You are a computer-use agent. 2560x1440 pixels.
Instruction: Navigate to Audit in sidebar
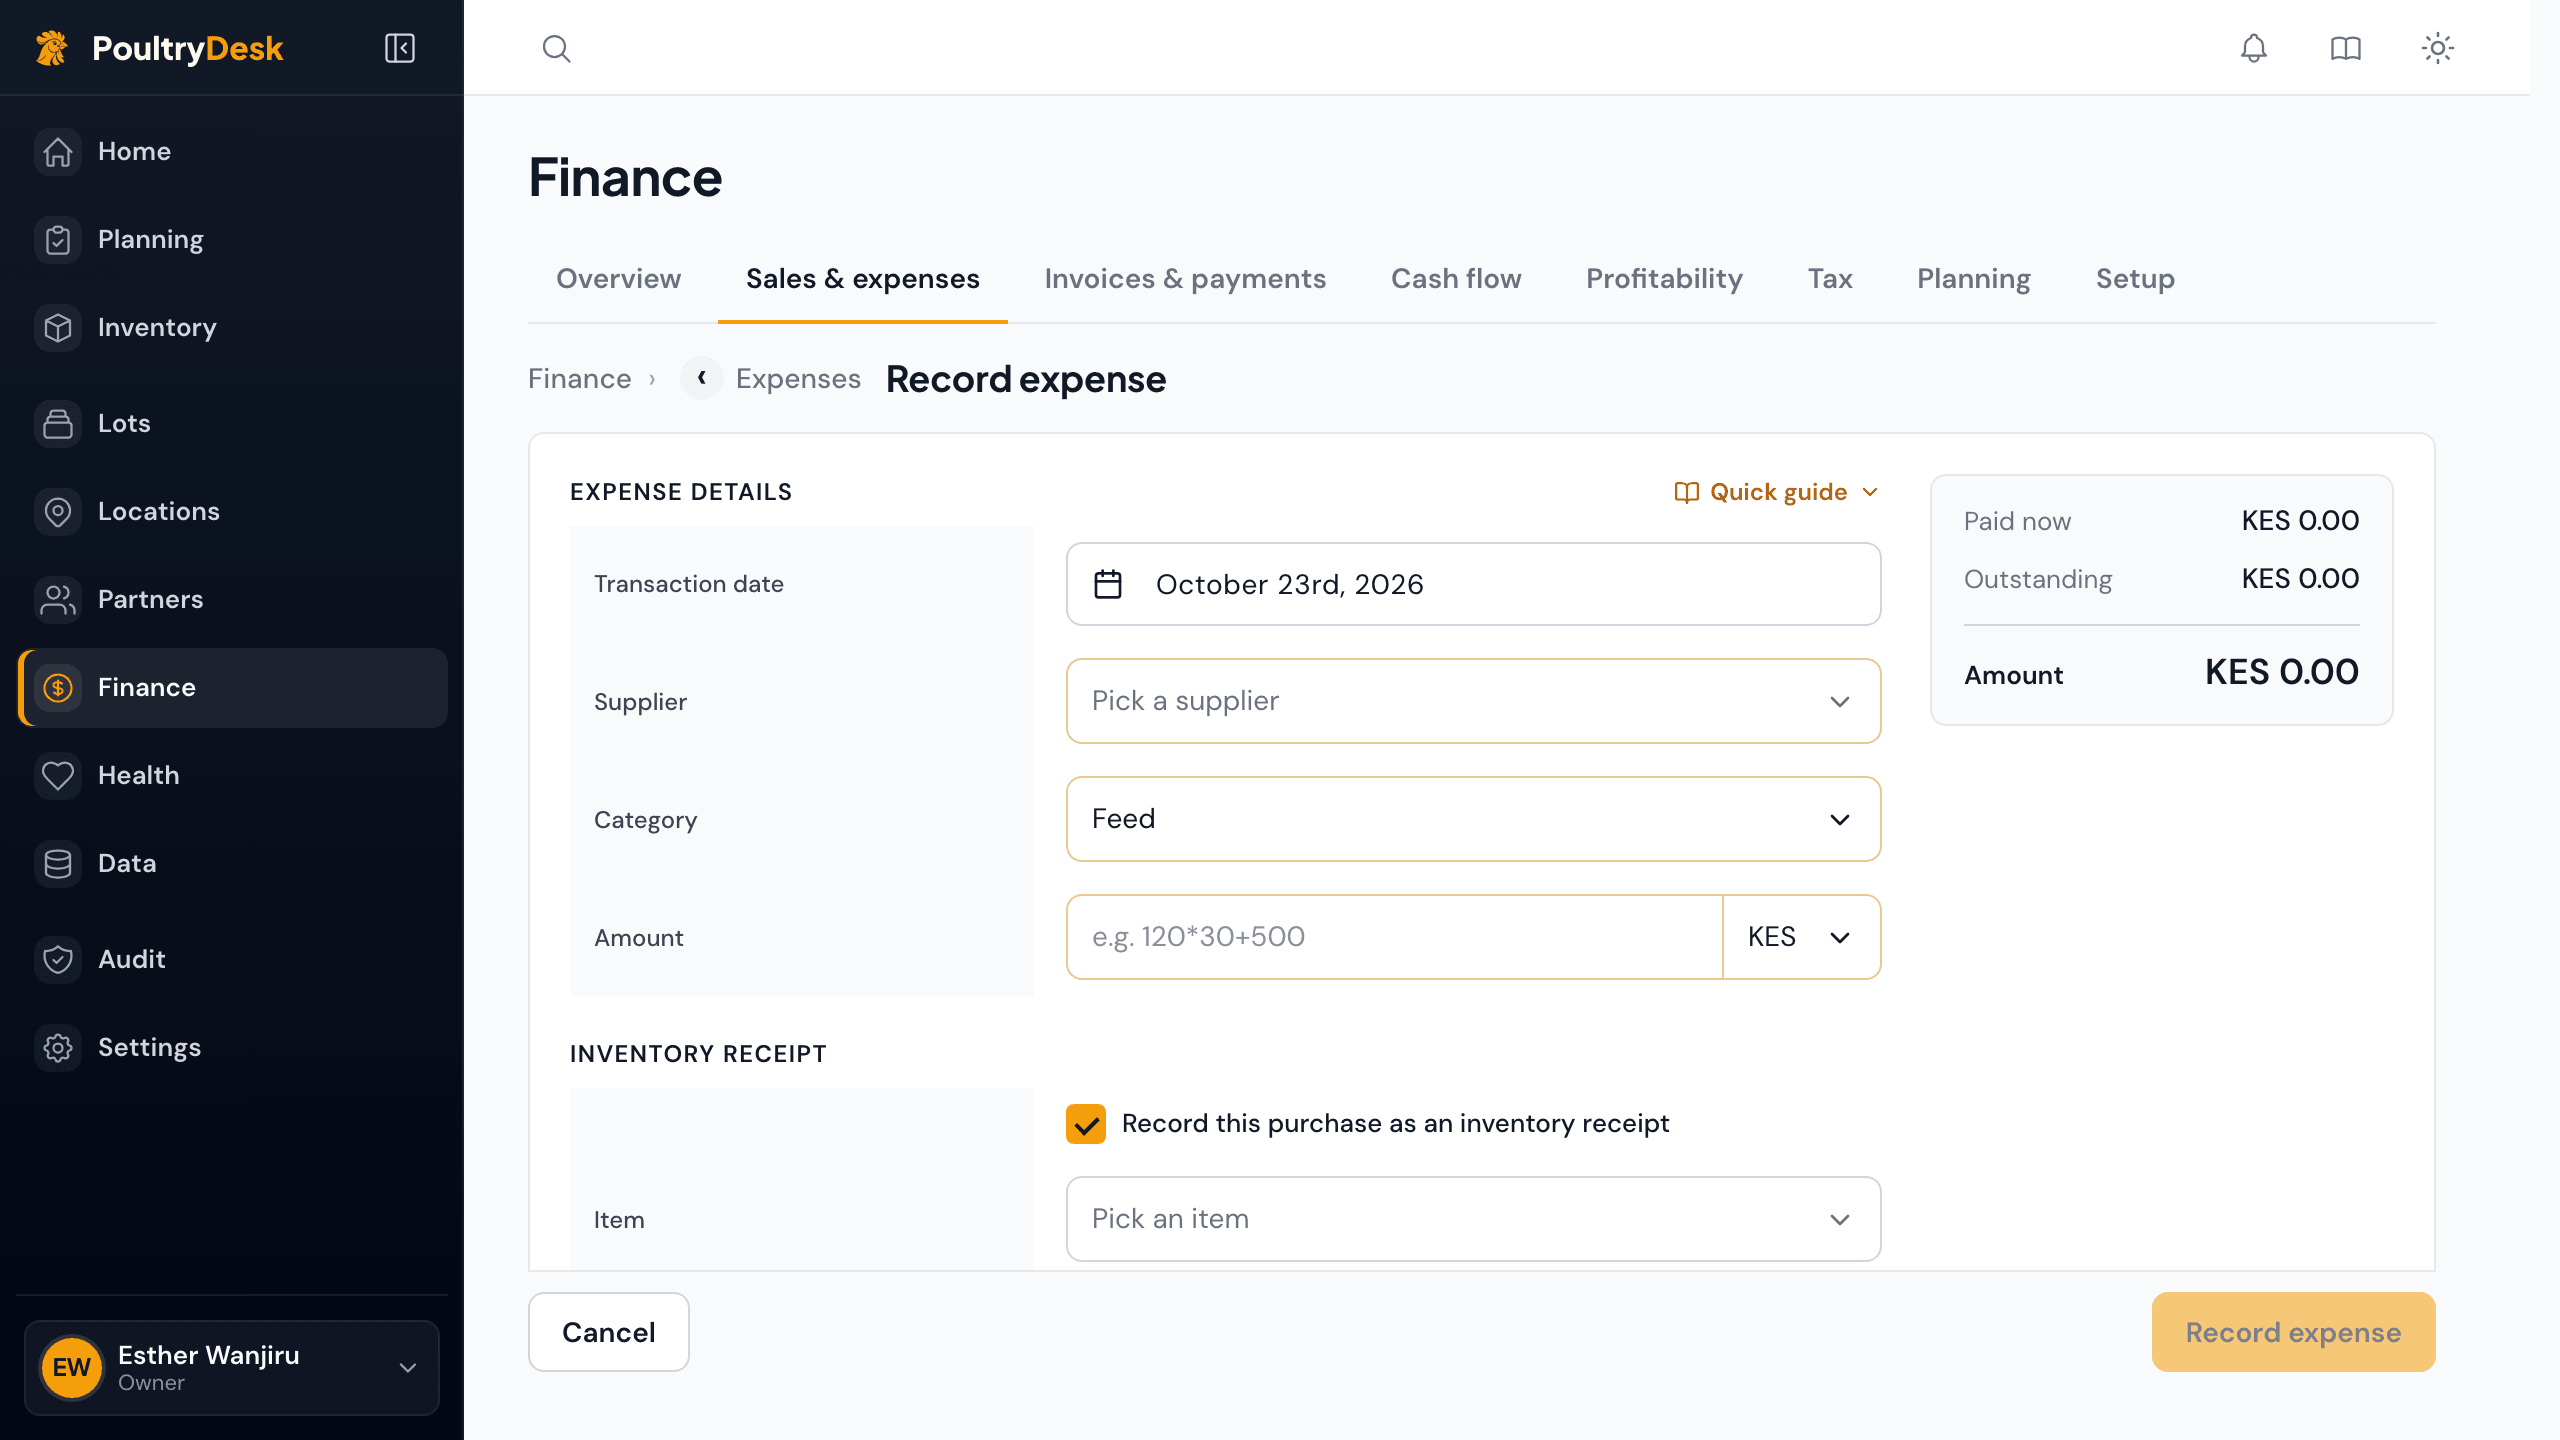pos(232,960)
